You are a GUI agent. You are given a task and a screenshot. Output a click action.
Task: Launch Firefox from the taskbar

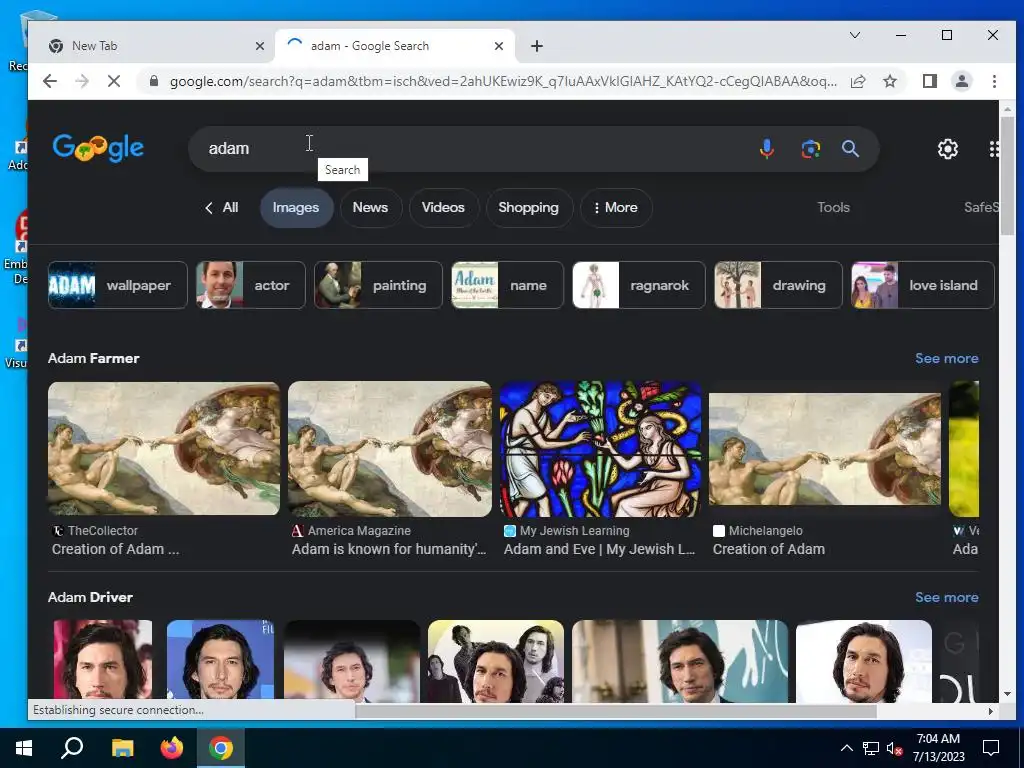pos(172,748)
